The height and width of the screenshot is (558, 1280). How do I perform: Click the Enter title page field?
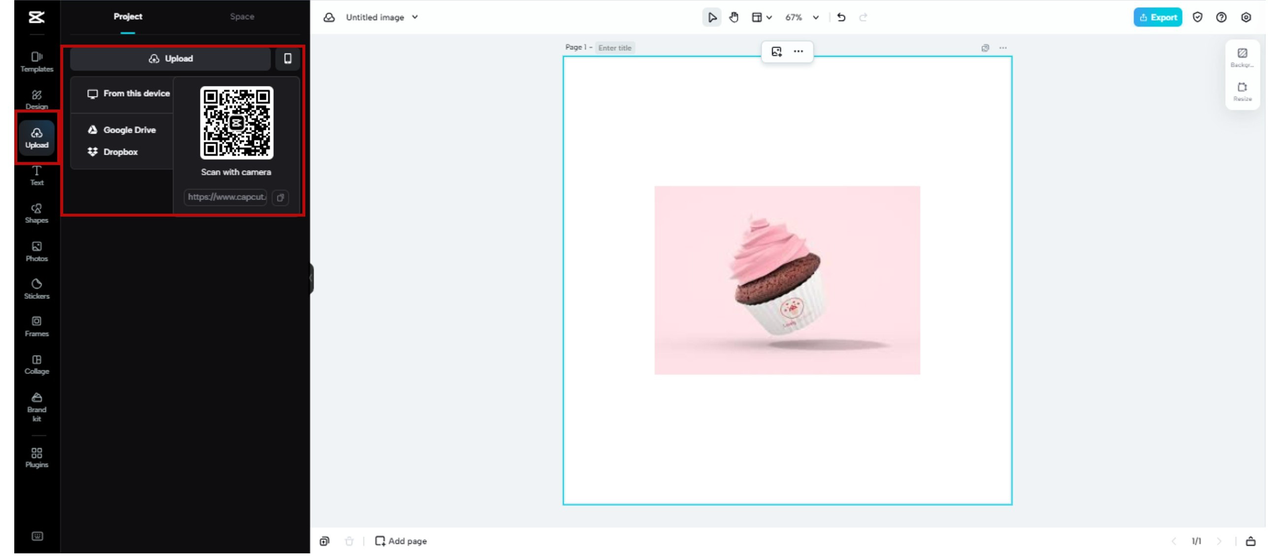(x=615, y=48)
